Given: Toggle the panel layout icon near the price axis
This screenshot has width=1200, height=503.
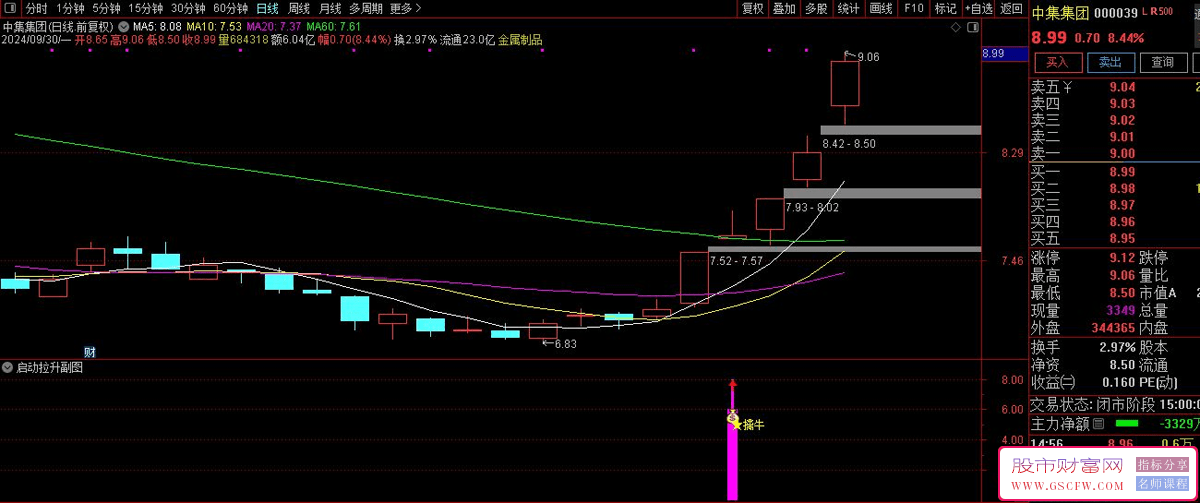Looking at the screenshot, I should [973, 29].
